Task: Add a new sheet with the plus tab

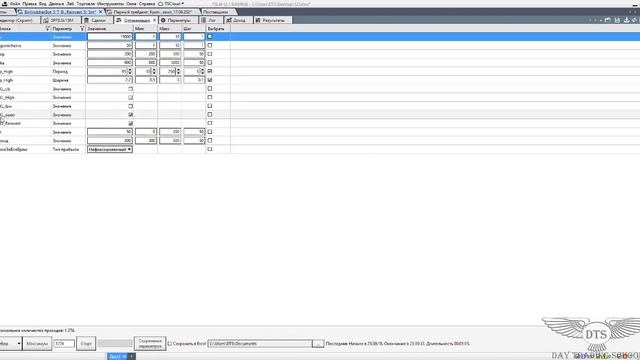Action: [x=131, y=356]
